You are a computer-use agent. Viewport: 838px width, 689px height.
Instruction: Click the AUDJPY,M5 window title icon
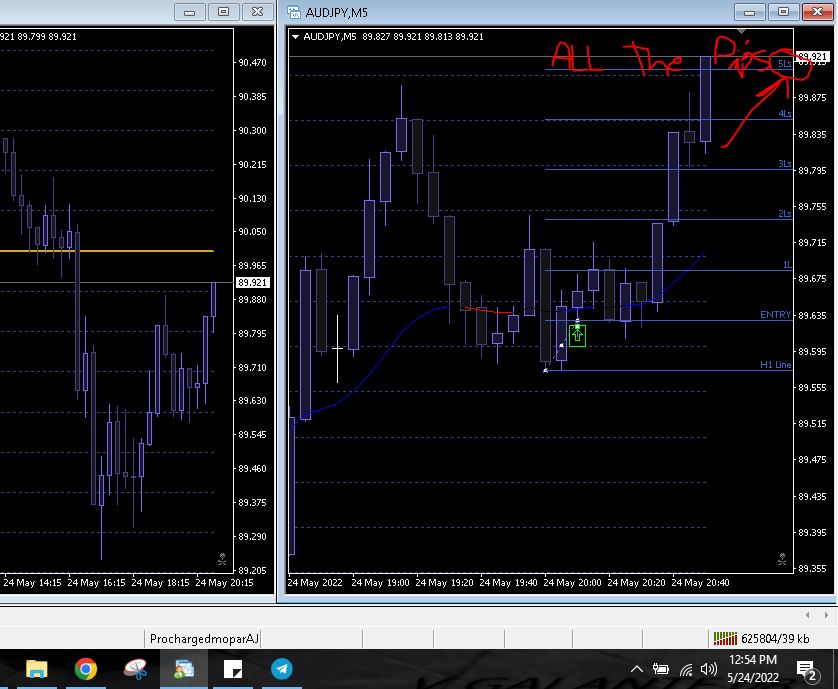click(x=294, y=12)
